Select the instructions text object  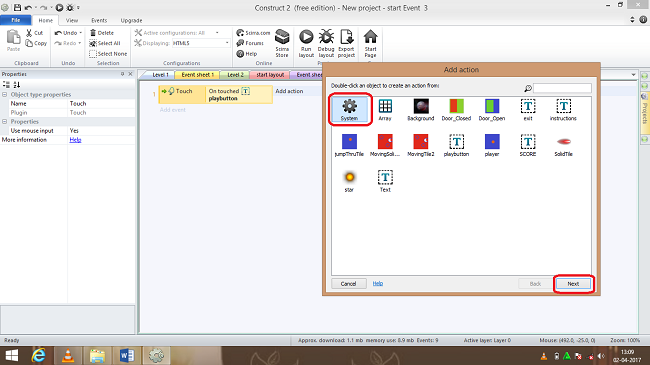(563, 110)
